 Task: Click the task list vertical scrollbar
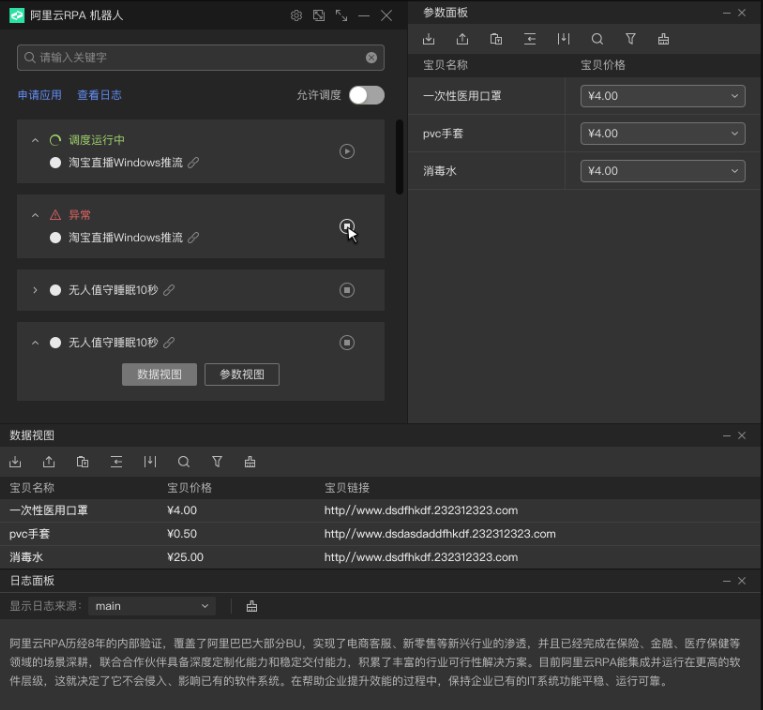click(400, 157)
